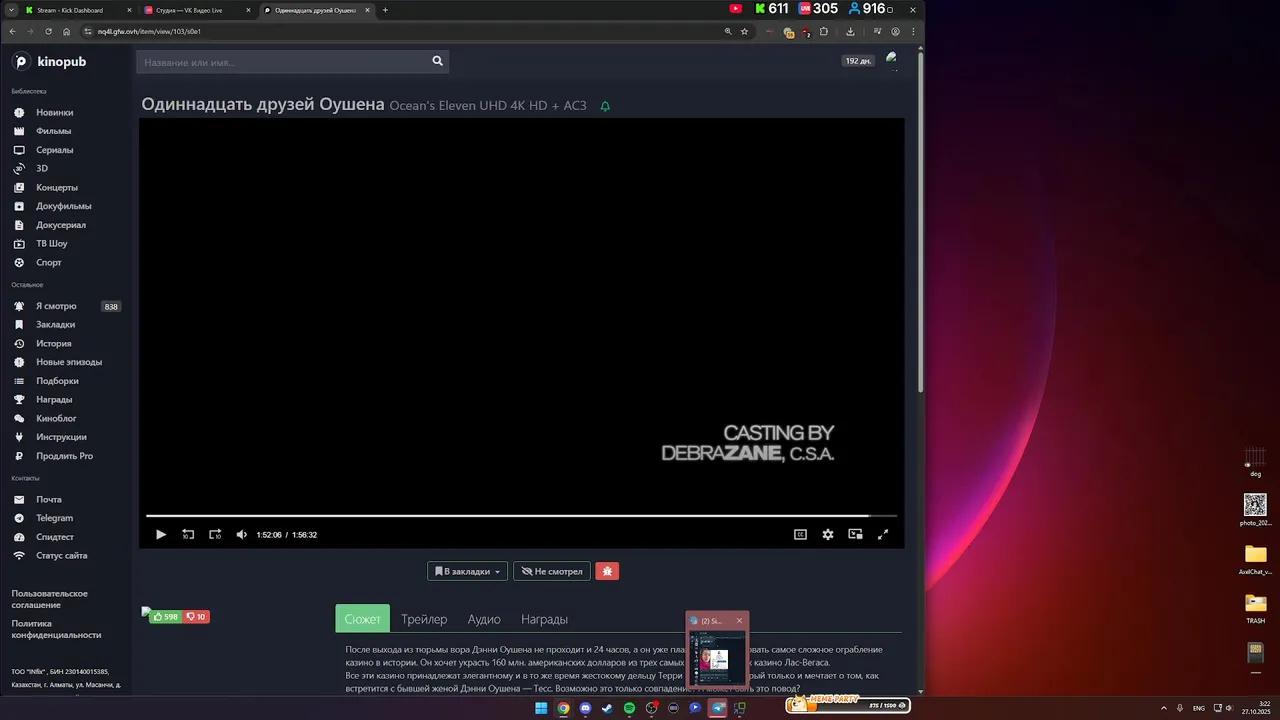1280x720 pixels.
Task: Mute the player volume
Action: click(x=241, y=535)
